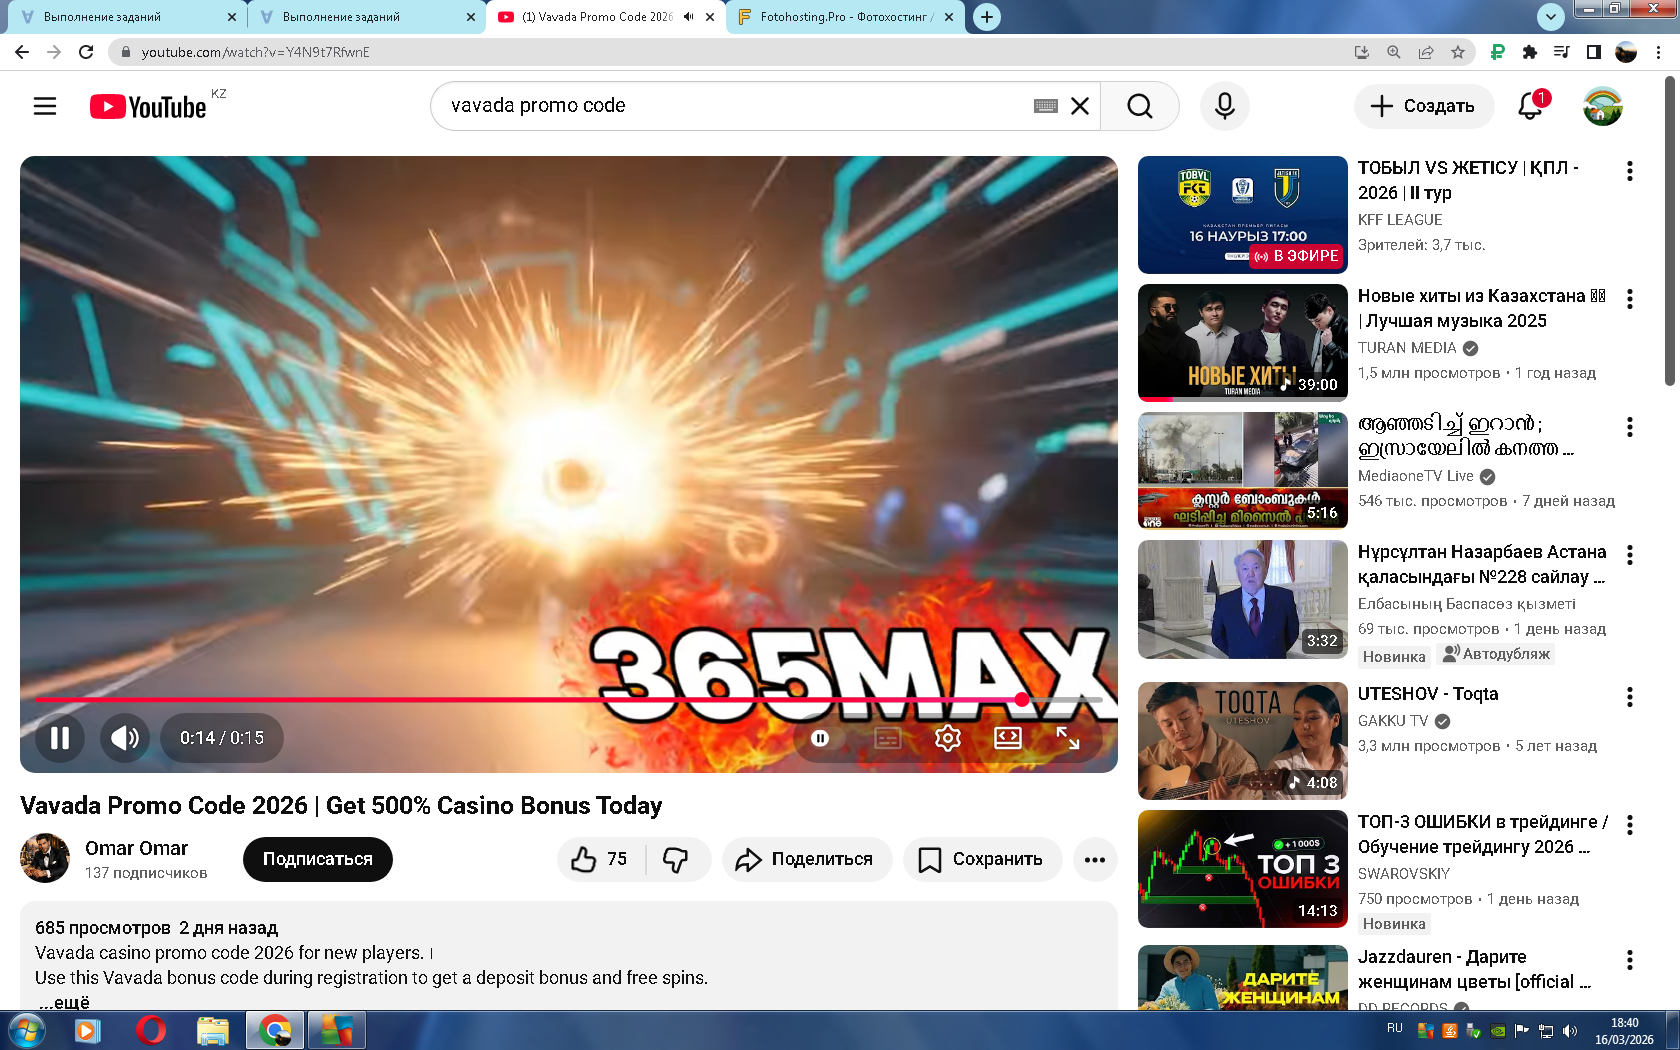The width and height of the screenshot is (1680, 1050).
Task: View site information via the lock icon
Action: click(125, 52)
